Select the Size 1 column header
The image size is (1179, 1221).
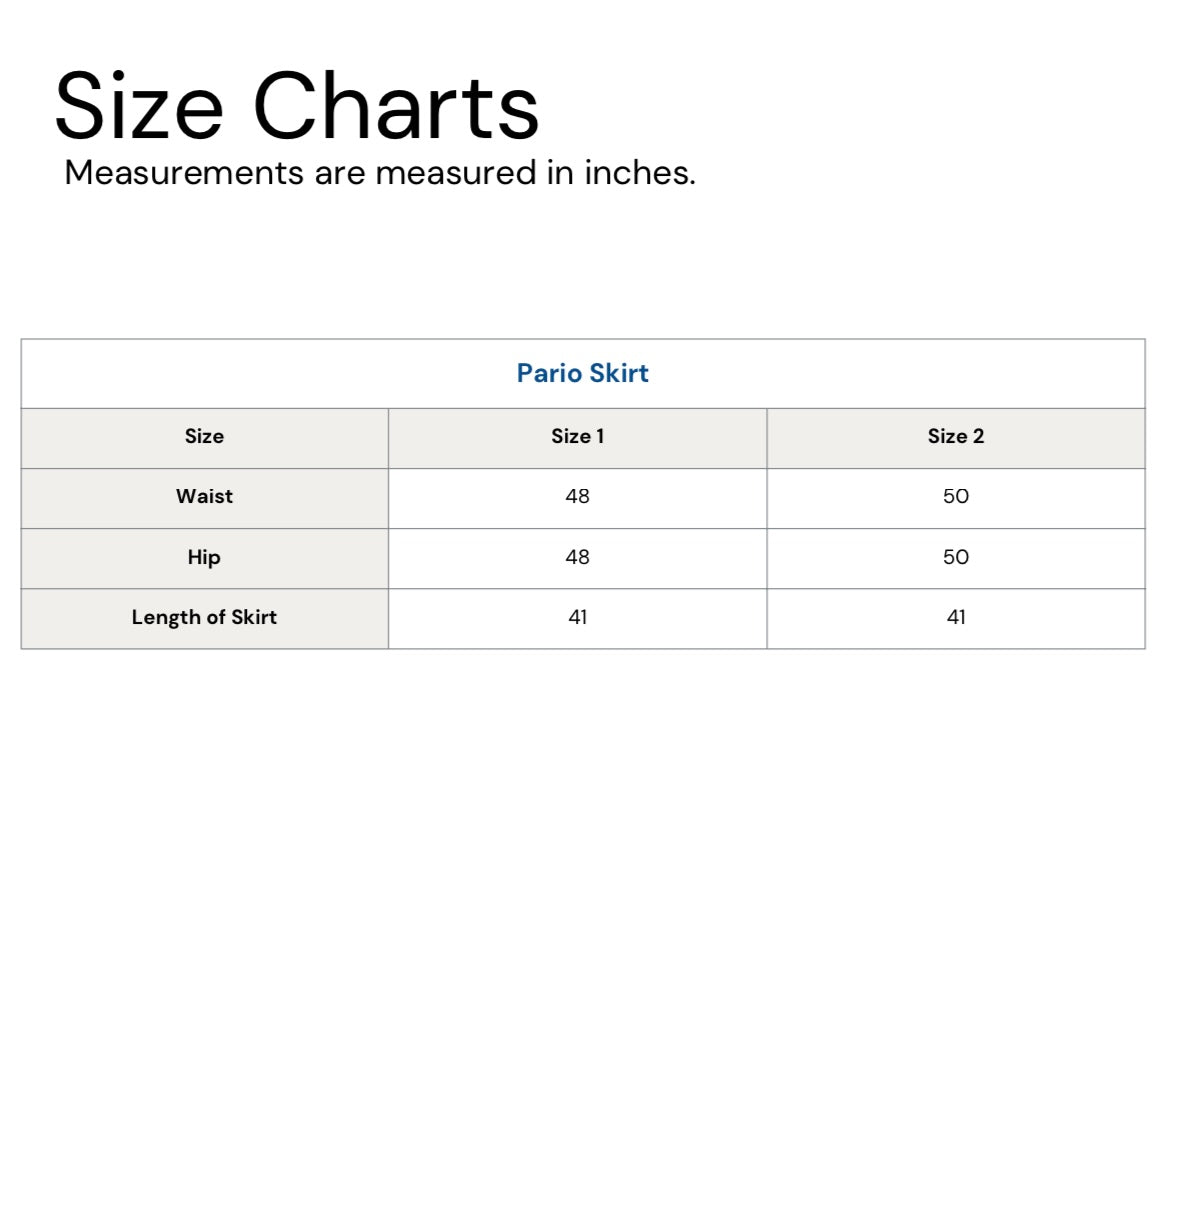point(577,437)
